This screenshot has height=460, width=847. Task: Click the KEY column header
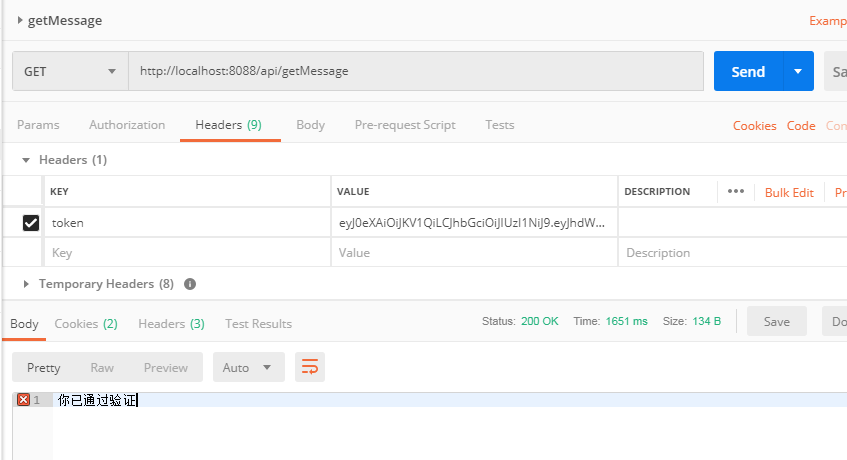59,192
